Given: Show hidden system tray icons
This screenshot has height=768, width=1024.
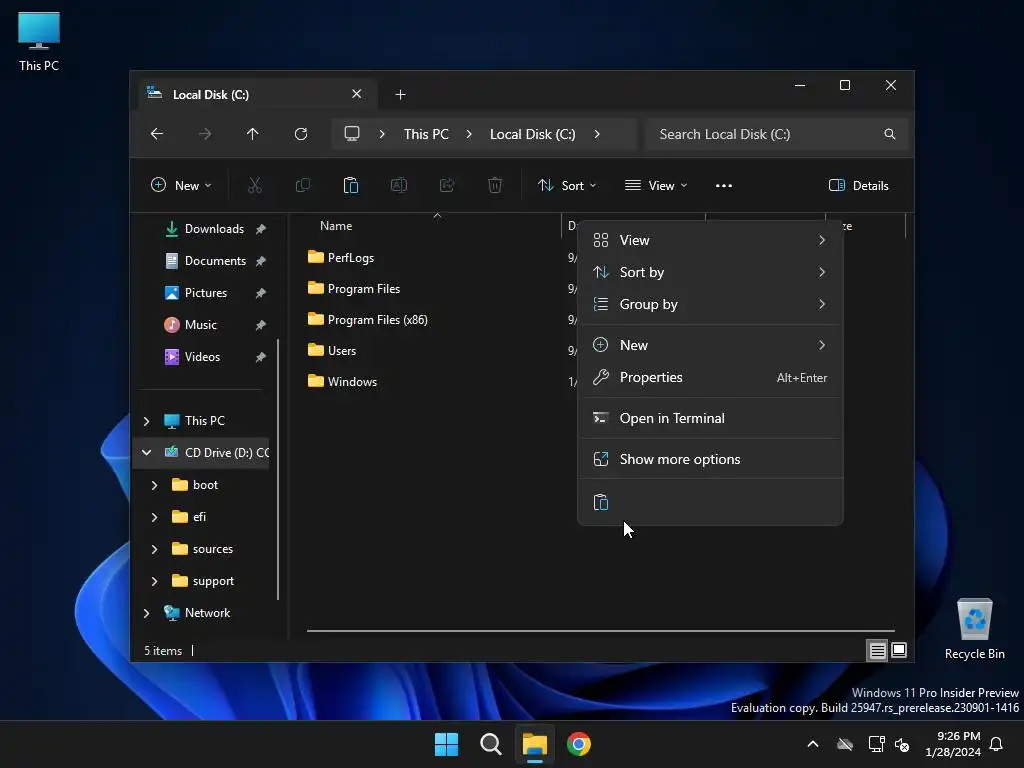Looking at the screenshot, I should tap(813, 744).
